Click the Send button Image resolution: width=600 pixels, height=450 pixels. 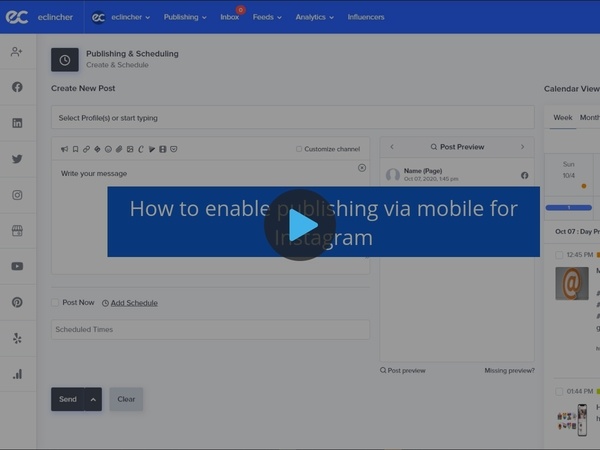68,399
